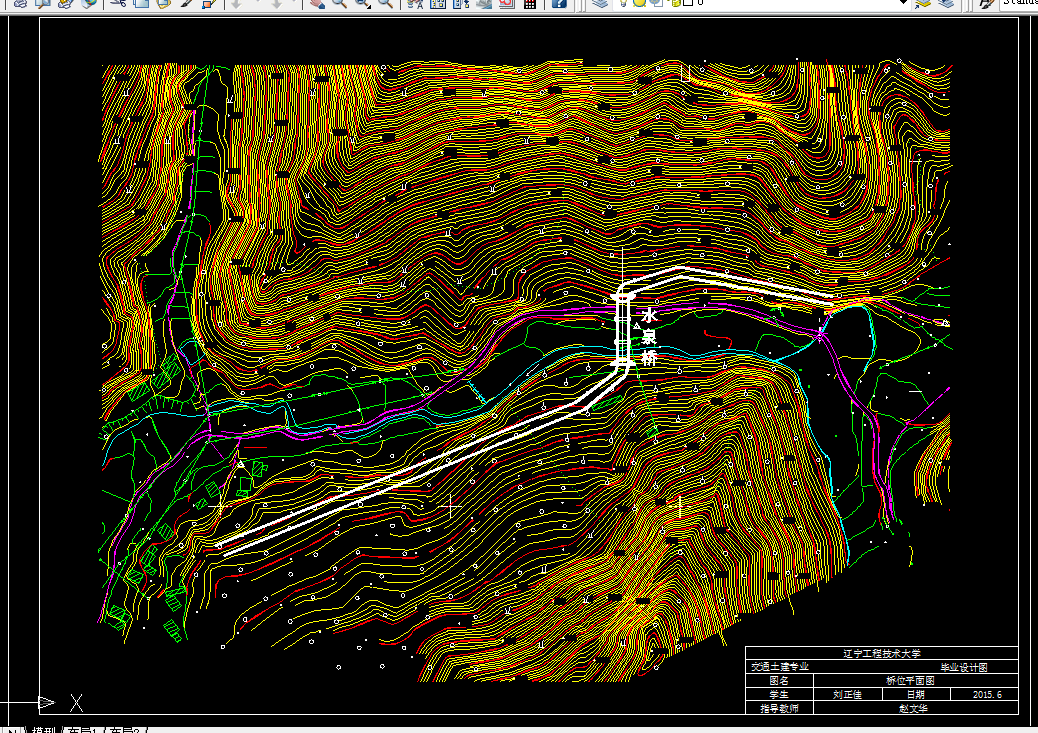
Task: Expand the layer list dropdown arrow
Action: (903, 3)
